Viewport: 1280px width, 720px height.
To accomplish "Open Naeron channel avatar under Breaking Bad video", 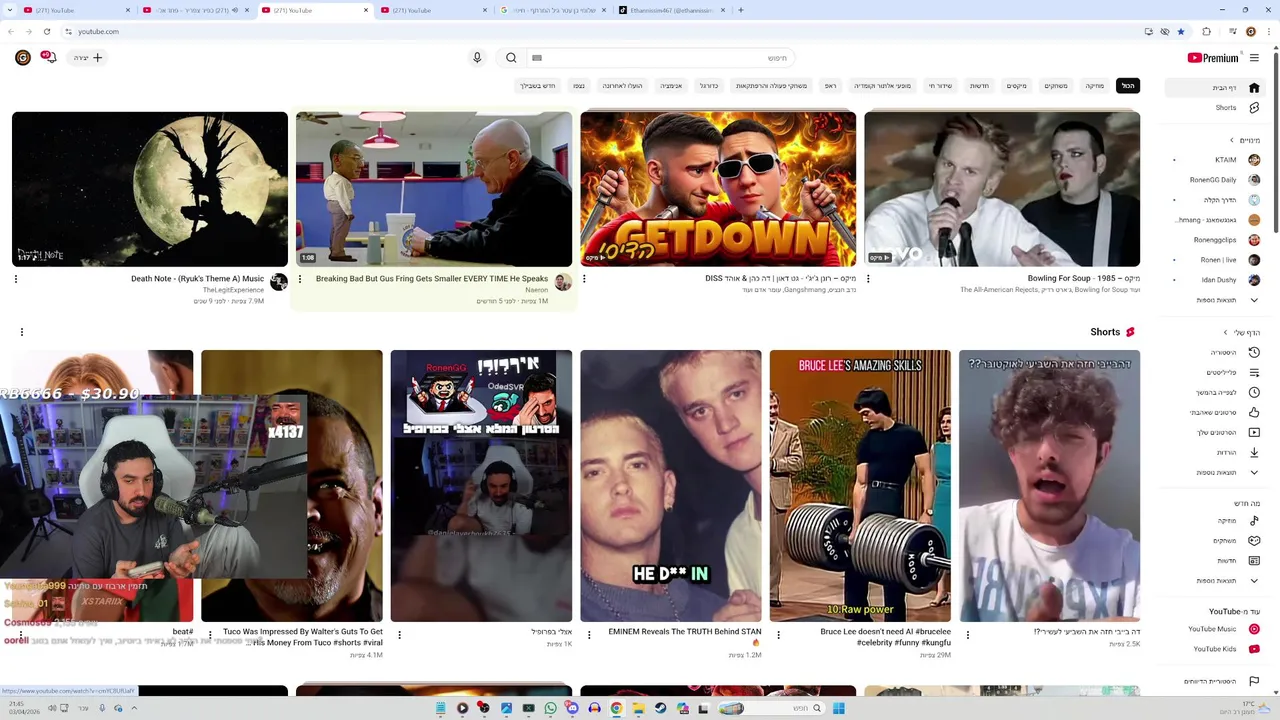I will [563, 283].
